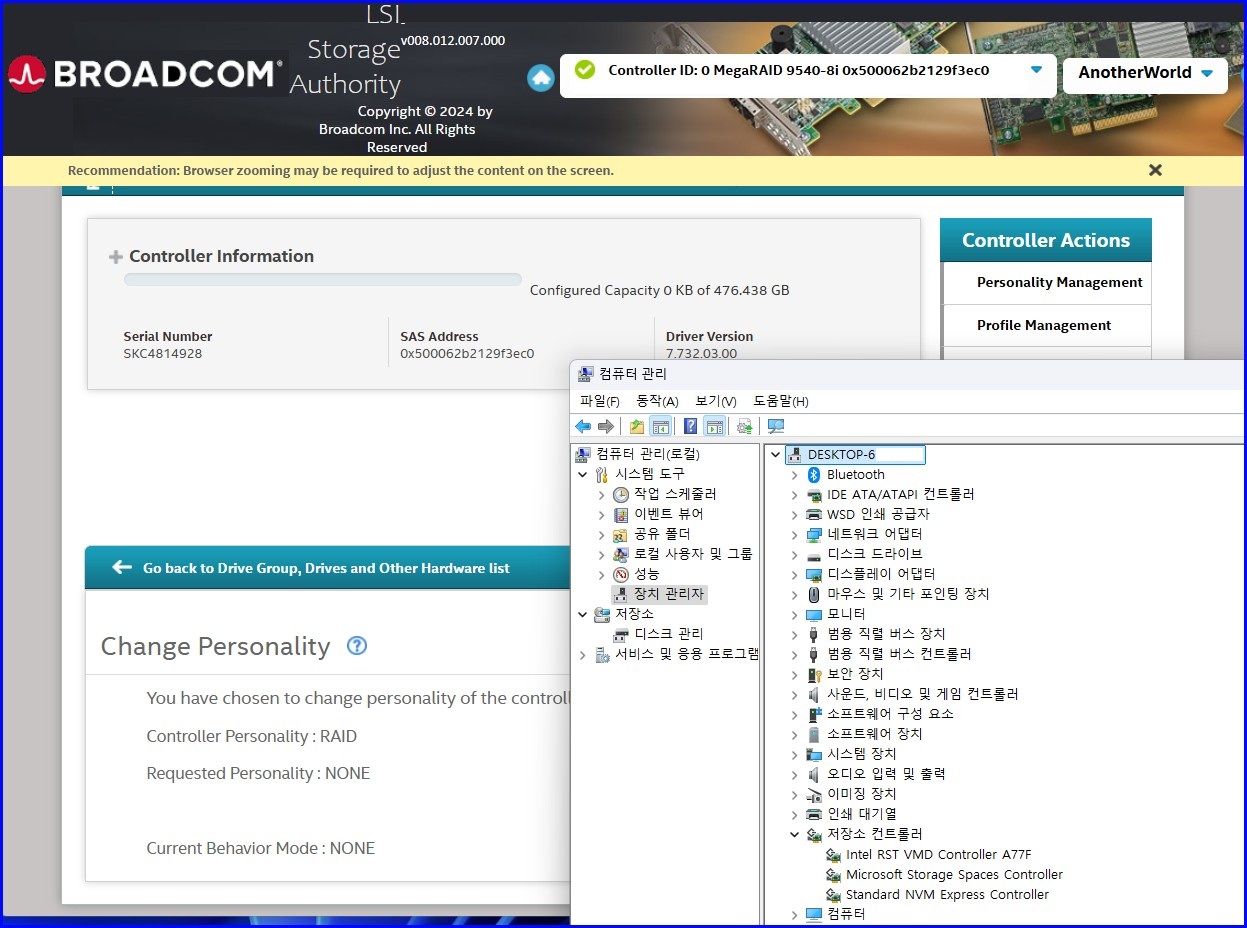Go to LSI Storage Authority home icon
This screenshot has height=928, width=1247.
tap(541, 78)
